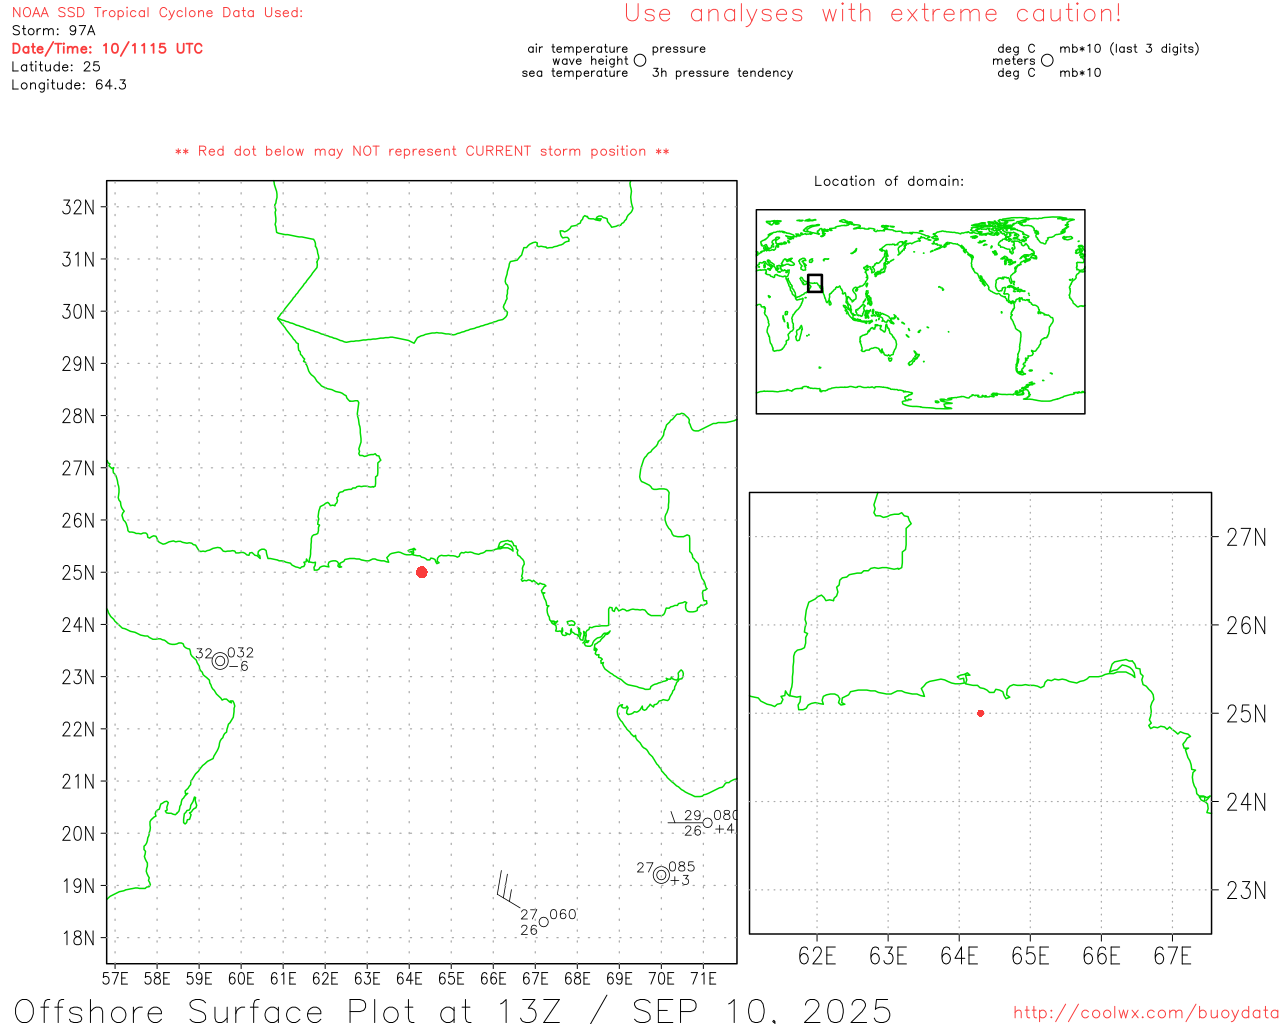Click the red dot disclaimer text
Screen dimensions: 1280x1024
pos(422,151)
